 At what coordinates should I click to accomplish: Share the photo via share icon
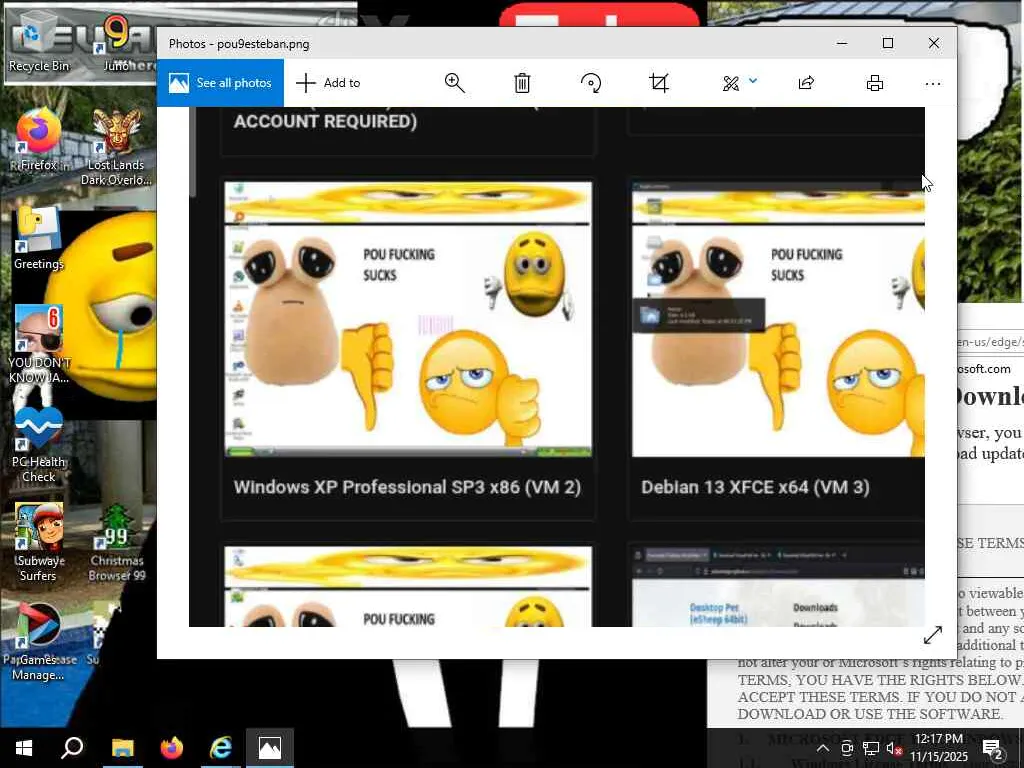point(807,83)
